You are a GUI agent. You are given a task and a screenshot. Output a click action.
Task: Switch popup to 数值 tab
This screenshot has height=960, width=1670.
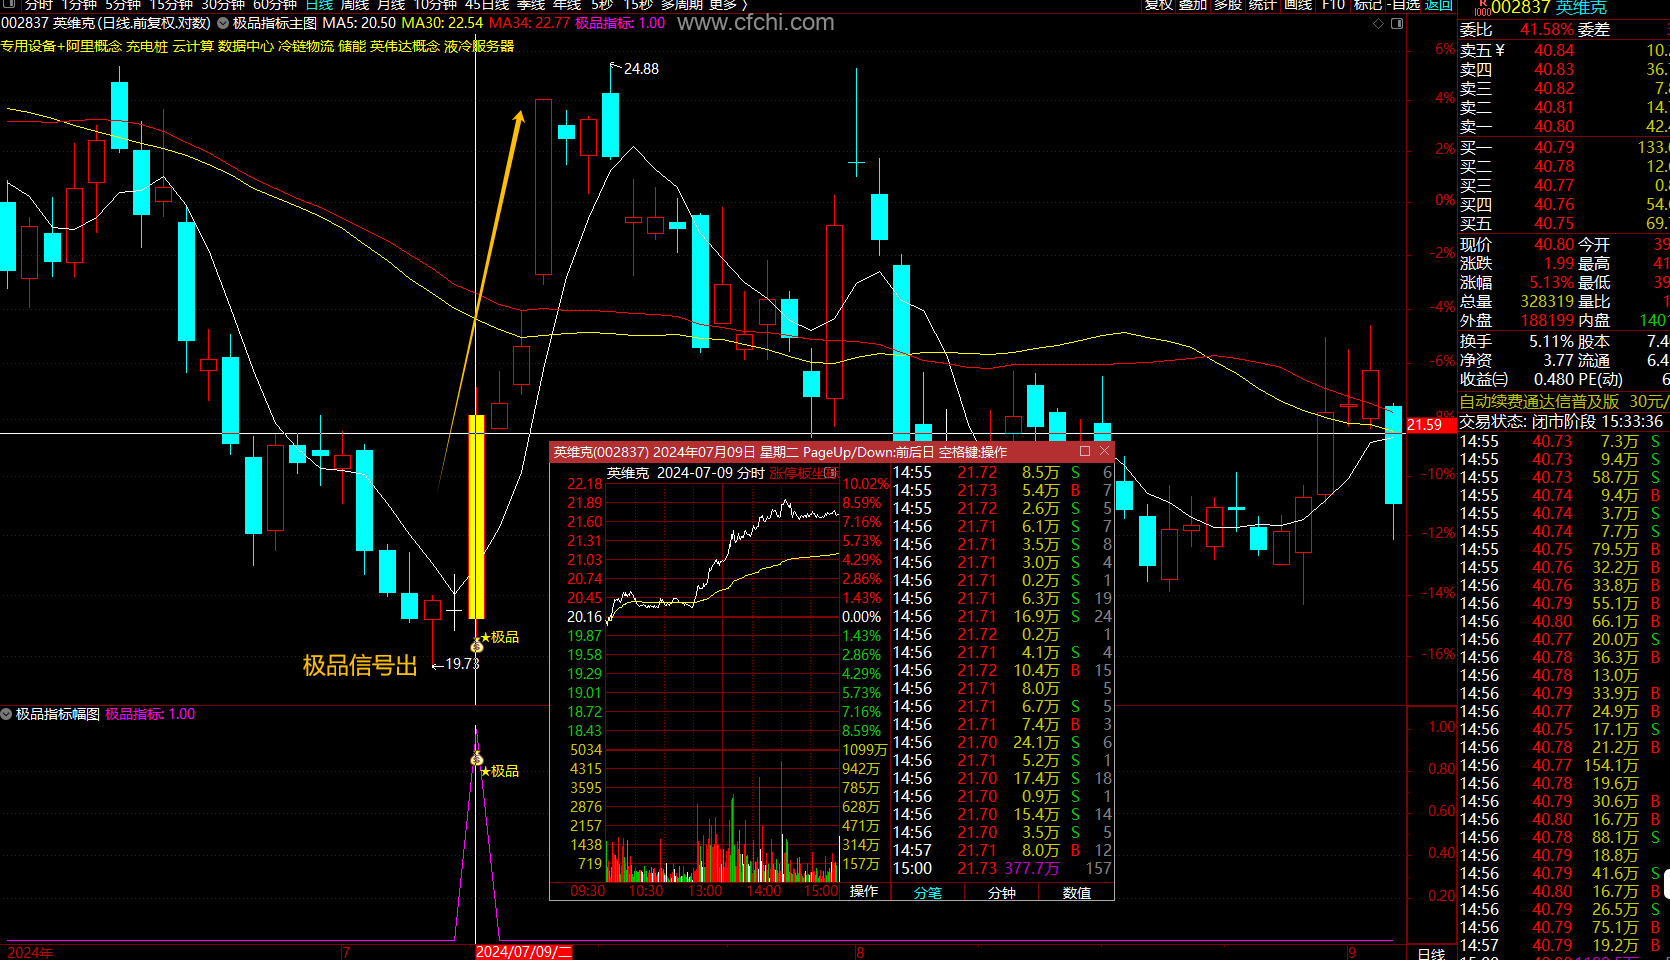1076,893
